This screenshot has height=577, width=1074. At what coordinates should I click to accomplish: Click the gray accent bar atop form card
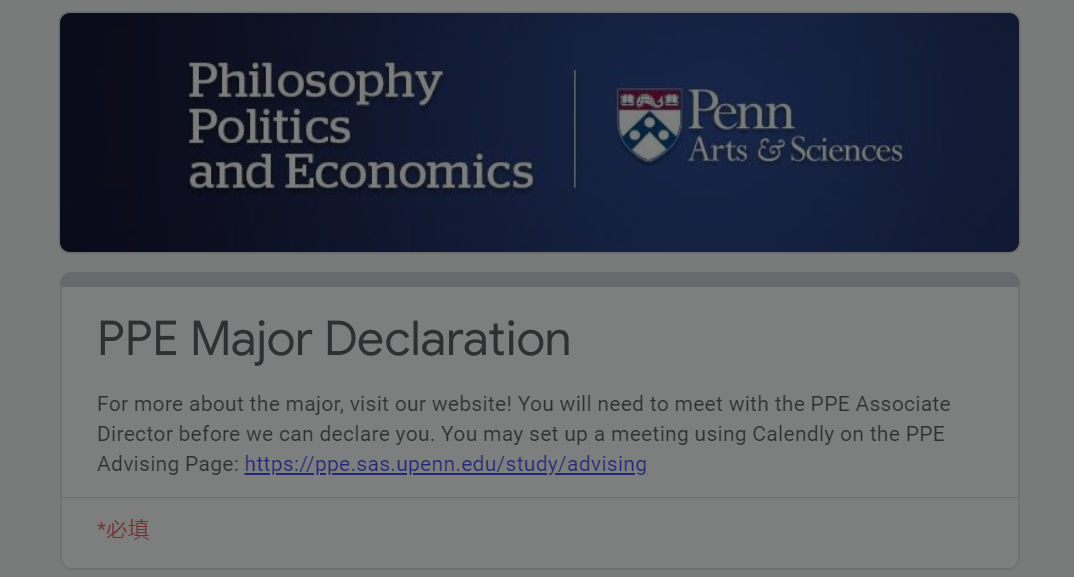(539, 280)
